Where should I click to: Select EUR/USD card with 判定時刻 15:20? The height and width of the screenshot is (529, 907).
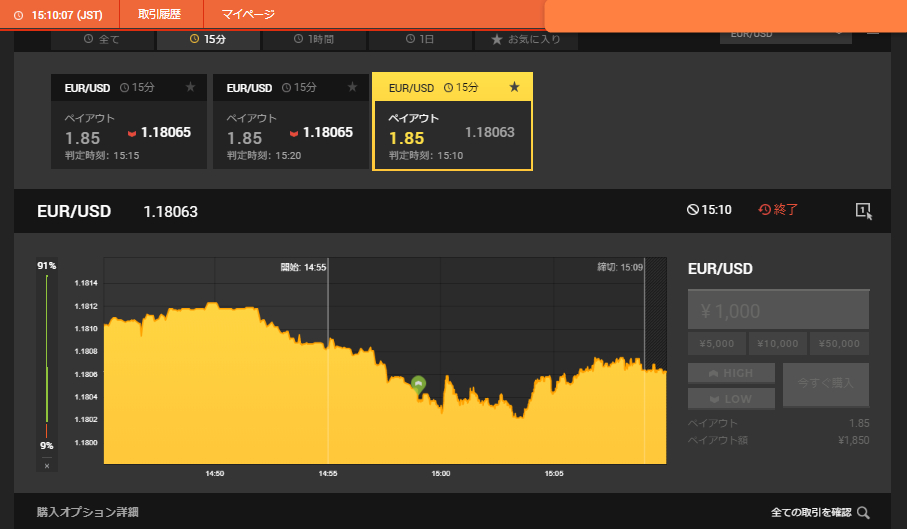pos(291,121)
